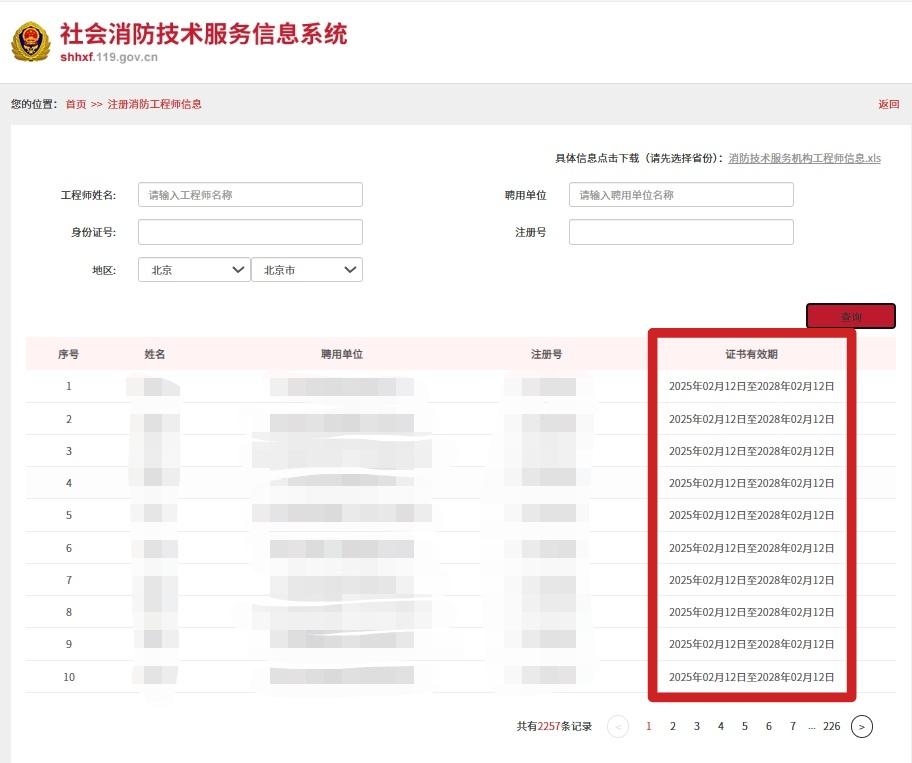Download 消防技术服务机构工程师信息.xls file

804,158
